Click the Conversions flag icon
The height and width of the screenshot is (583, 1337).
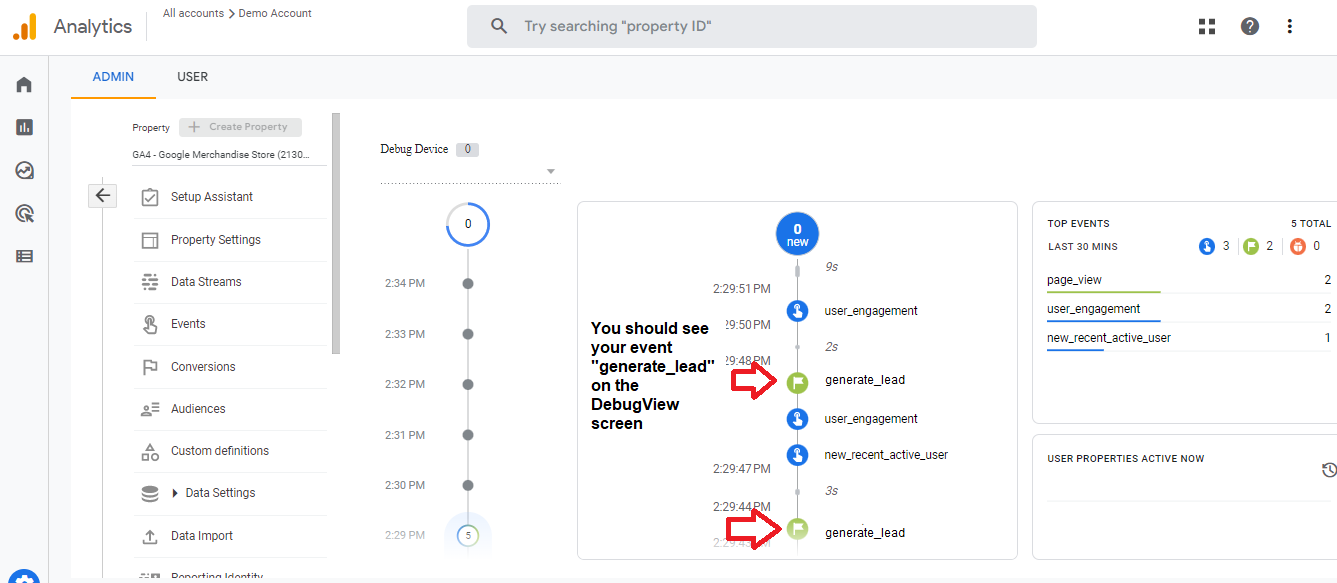coord(150,367)
